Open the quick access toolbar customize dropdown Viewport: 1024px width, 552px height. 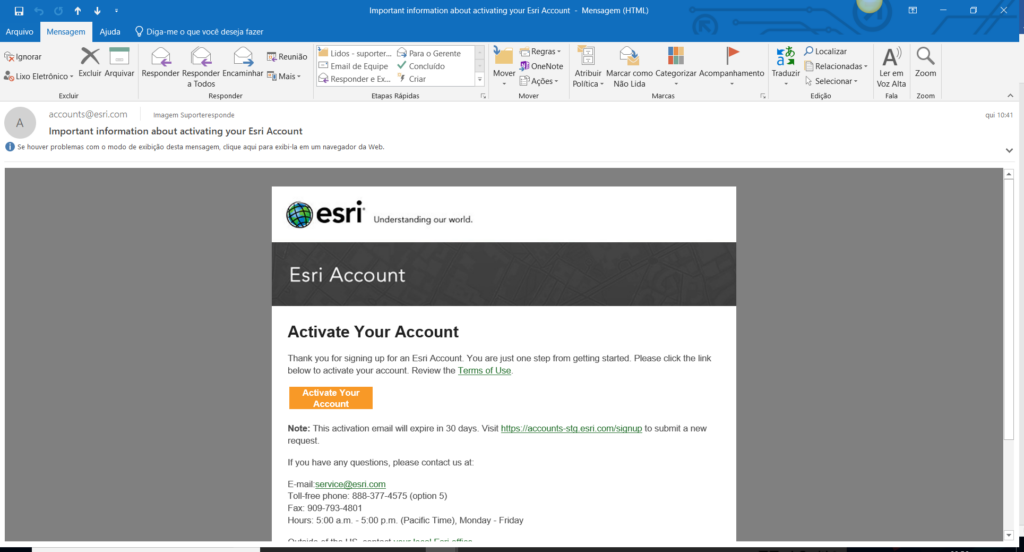point(116,10)
